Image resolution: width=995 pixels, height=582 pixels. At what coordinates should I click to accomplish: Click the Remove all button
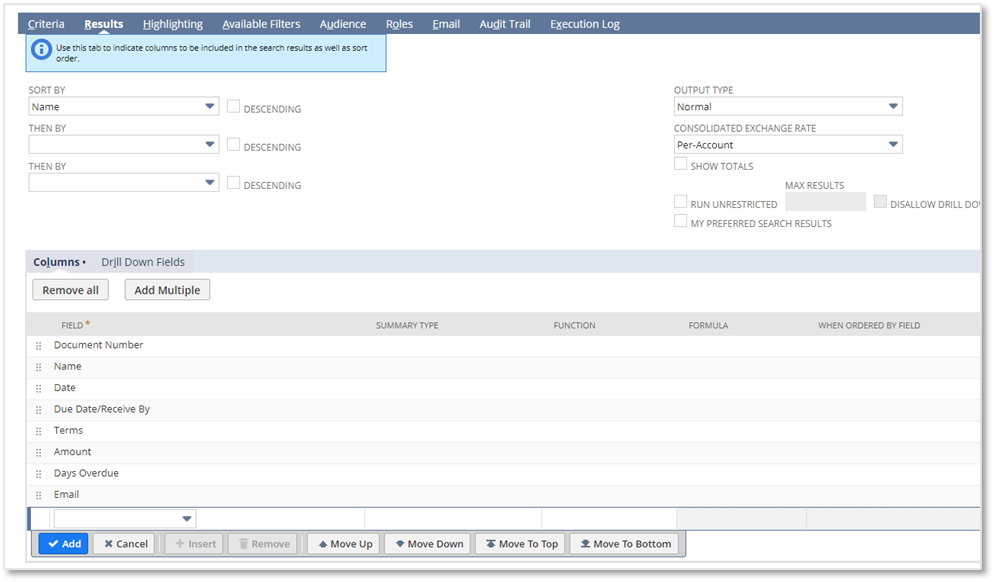[70, 289]
